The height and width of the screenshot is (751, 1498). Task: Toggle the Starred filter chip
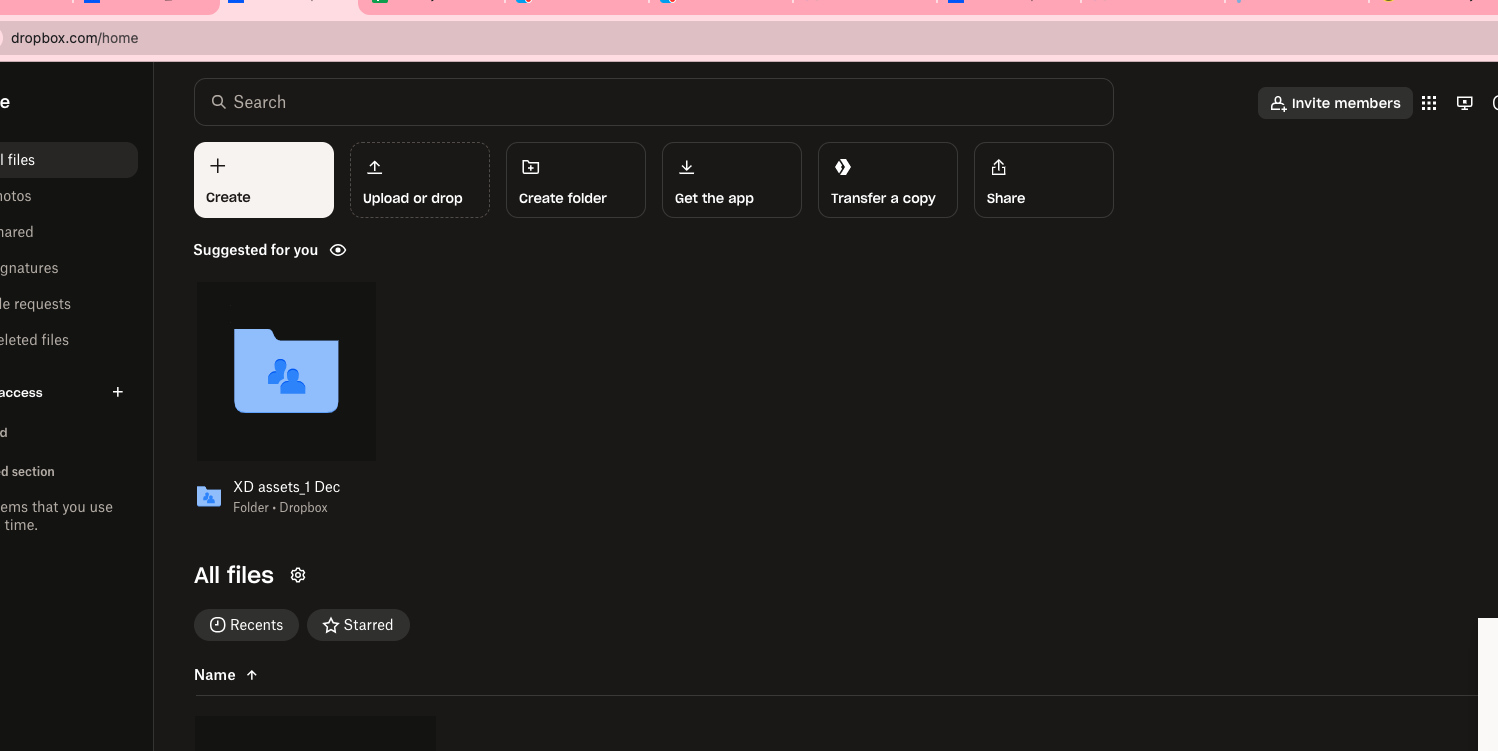point(358,625)
